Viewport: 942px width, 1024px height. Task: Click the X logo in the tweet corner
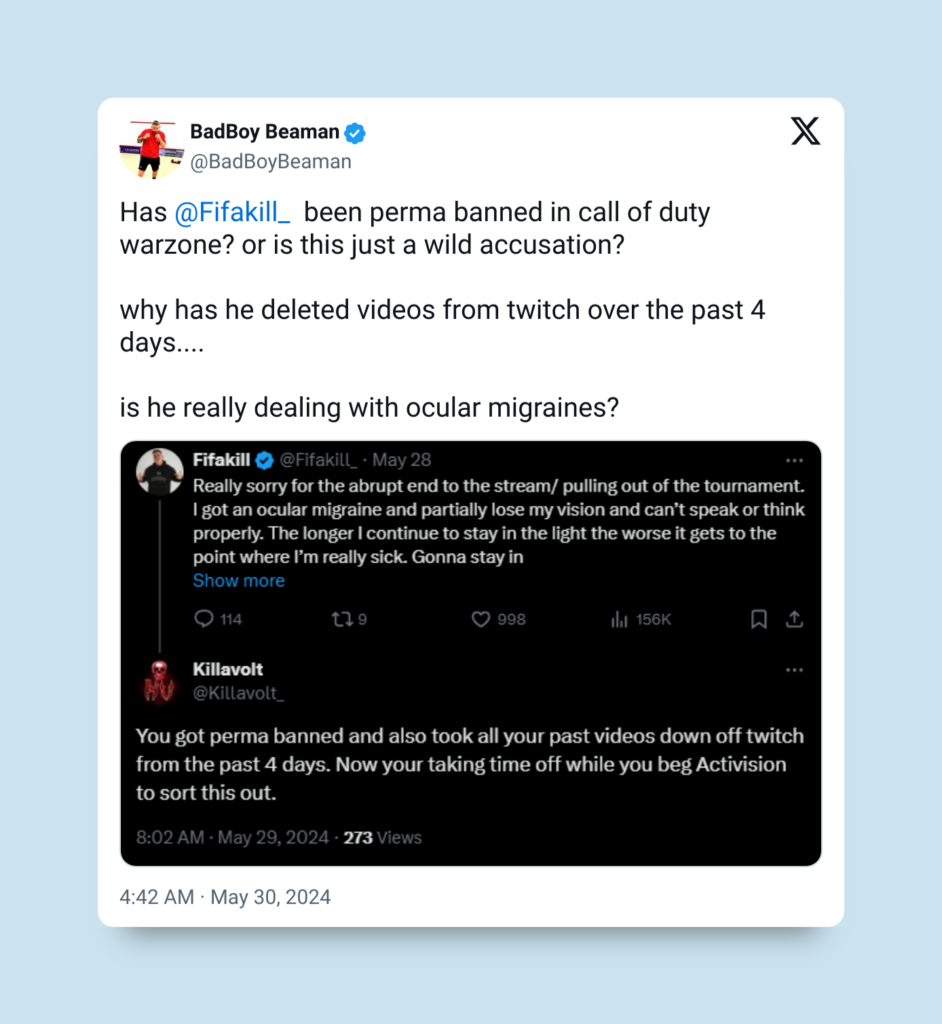point(805,131)
